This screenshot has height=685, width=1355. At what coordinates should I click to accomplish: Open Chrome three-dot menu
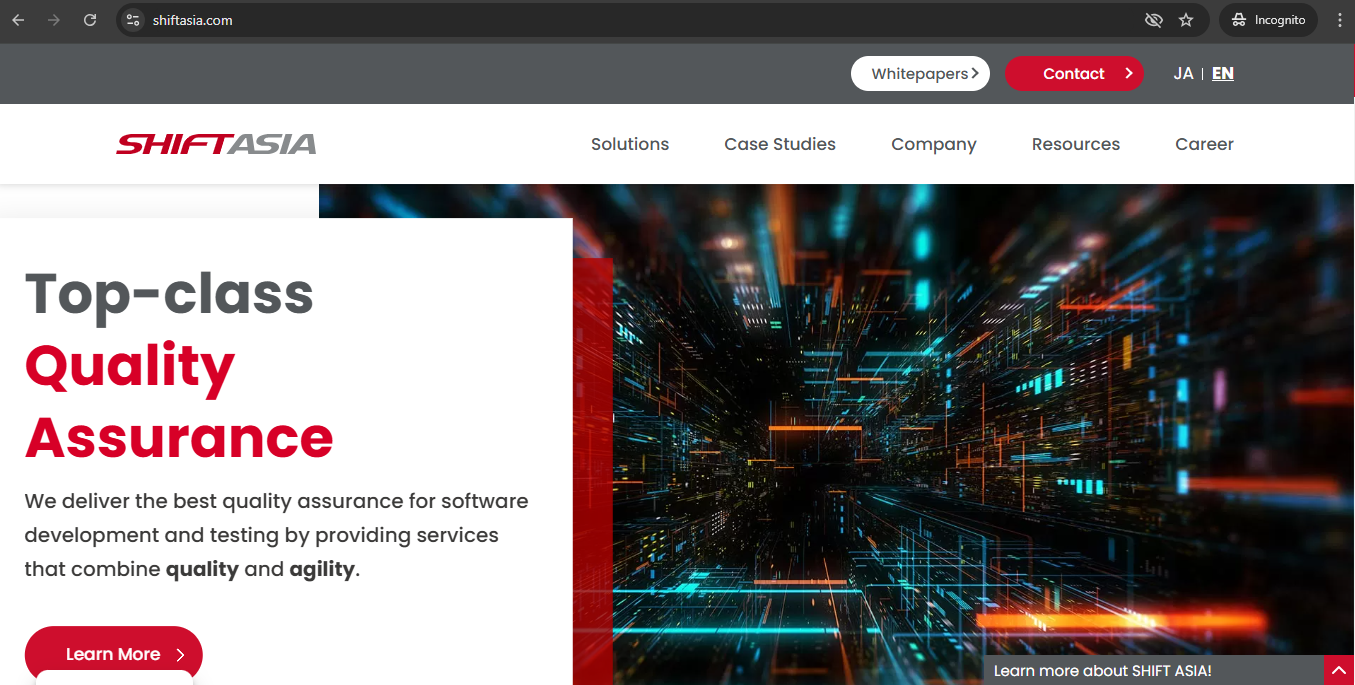tap(1339, 20)
